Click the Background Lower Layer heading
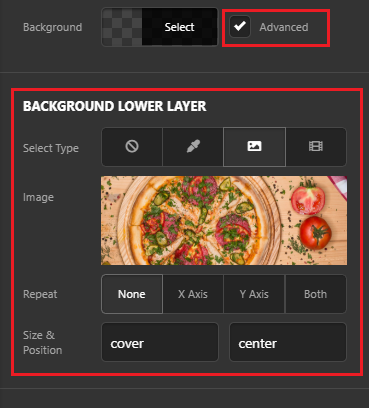 pyautogui.click(x=115, y=106)
